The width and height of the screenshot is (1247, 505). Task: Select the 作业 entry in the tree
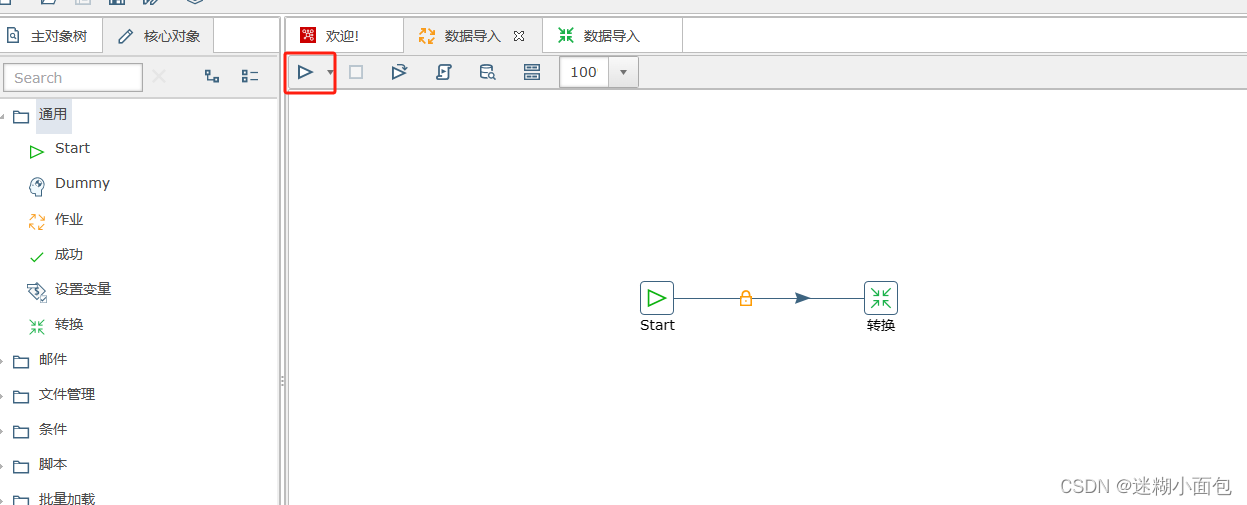(x=69, y=219)
